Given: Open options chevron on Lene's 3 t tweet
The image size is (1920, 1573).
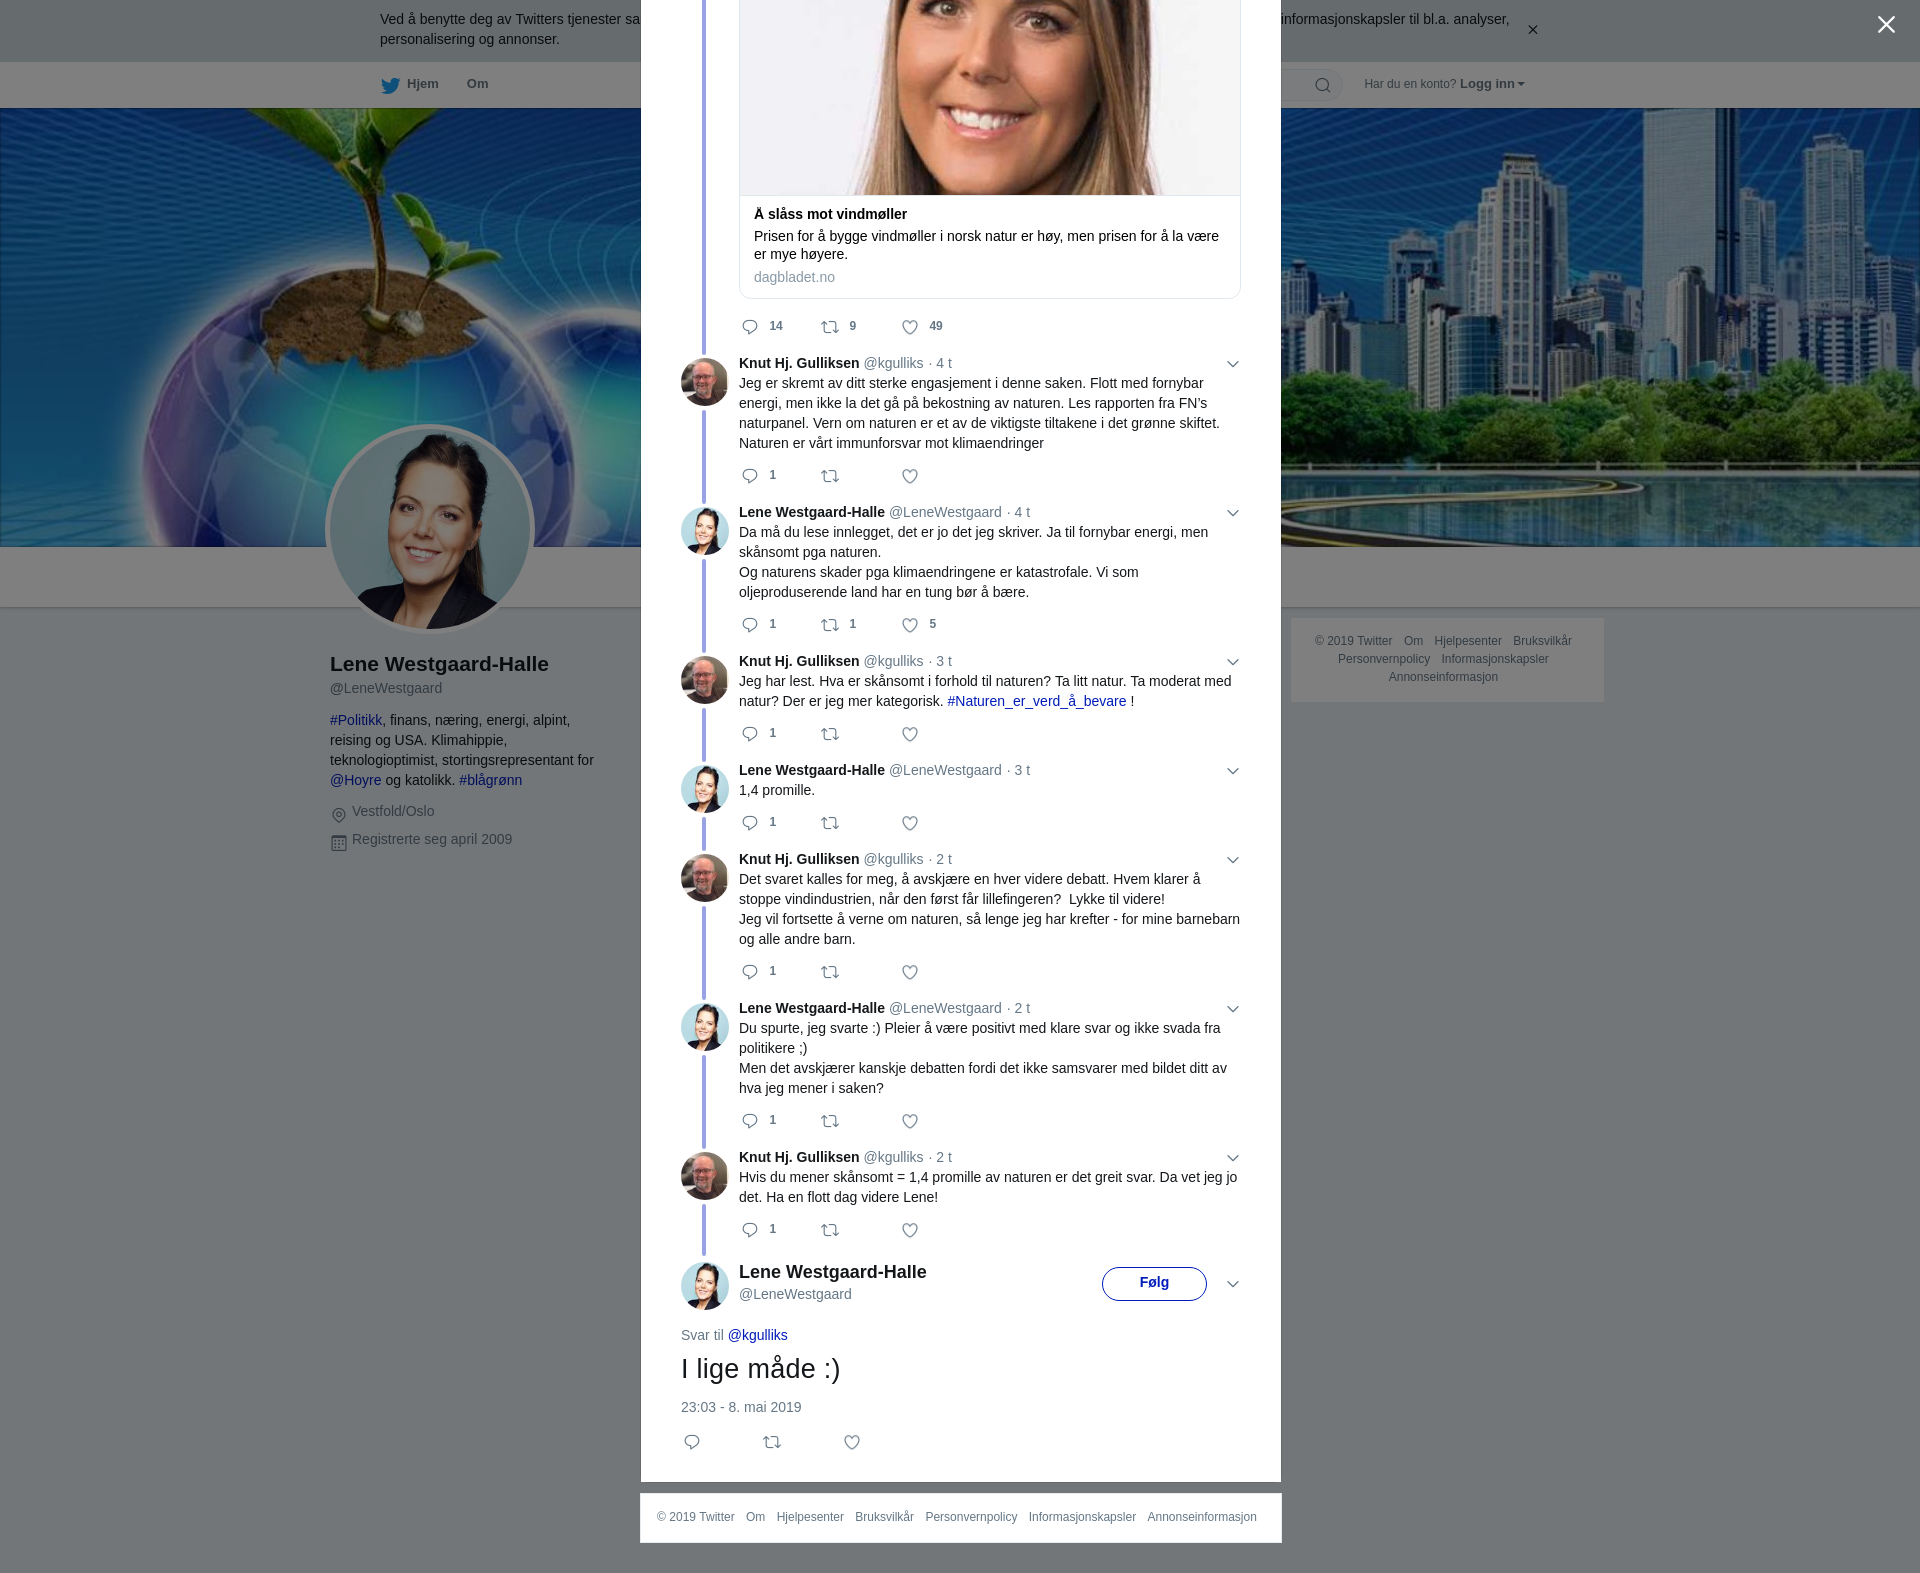Looking at the screenshot, I should tap(1233, 771).
